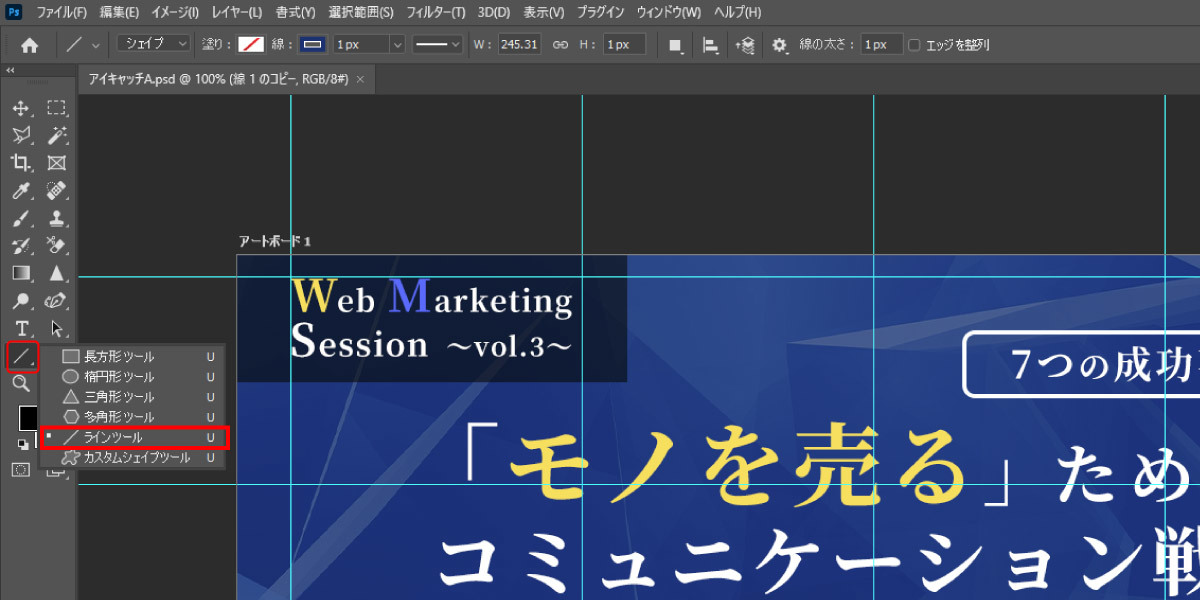Open the 3D(D) menu
Image resolution: width=1200 pixels, height=600 pixels.
(494, 13)
